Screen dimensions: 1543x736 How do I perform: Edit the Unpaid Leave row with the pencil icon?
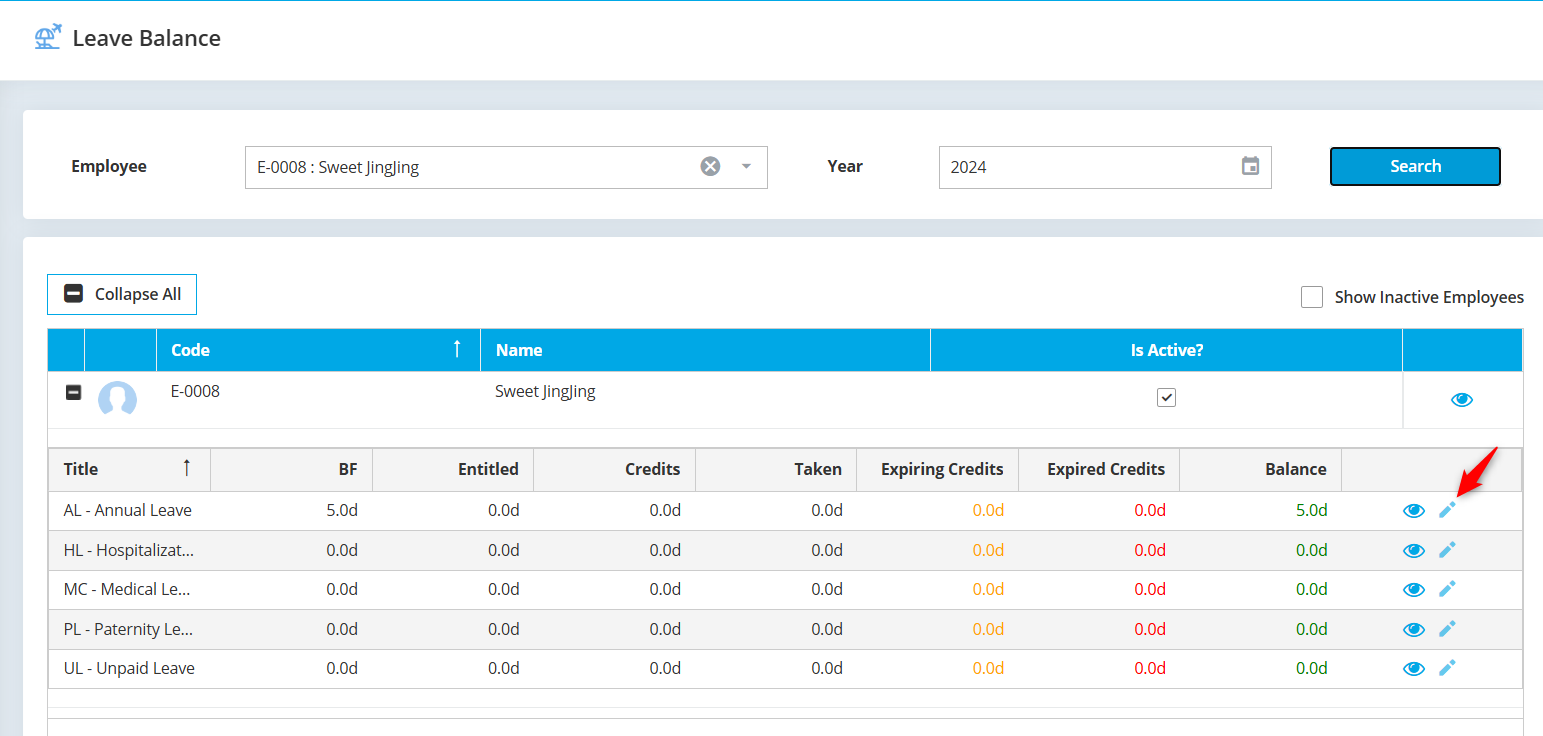click(1447, 668)
